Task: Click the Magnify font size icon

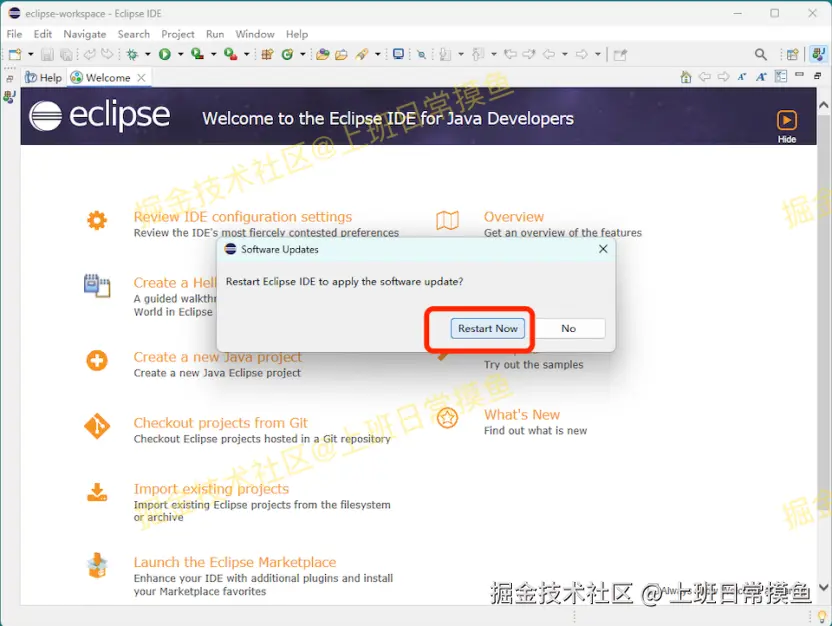Action: pyautogui.click(x=761, y=77)
